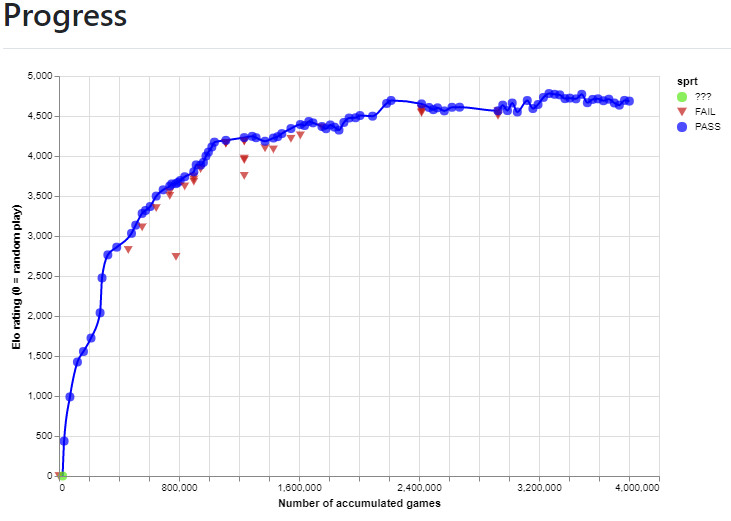Click the 4,000,000 x-axis tick label

(x=636, y=488)
